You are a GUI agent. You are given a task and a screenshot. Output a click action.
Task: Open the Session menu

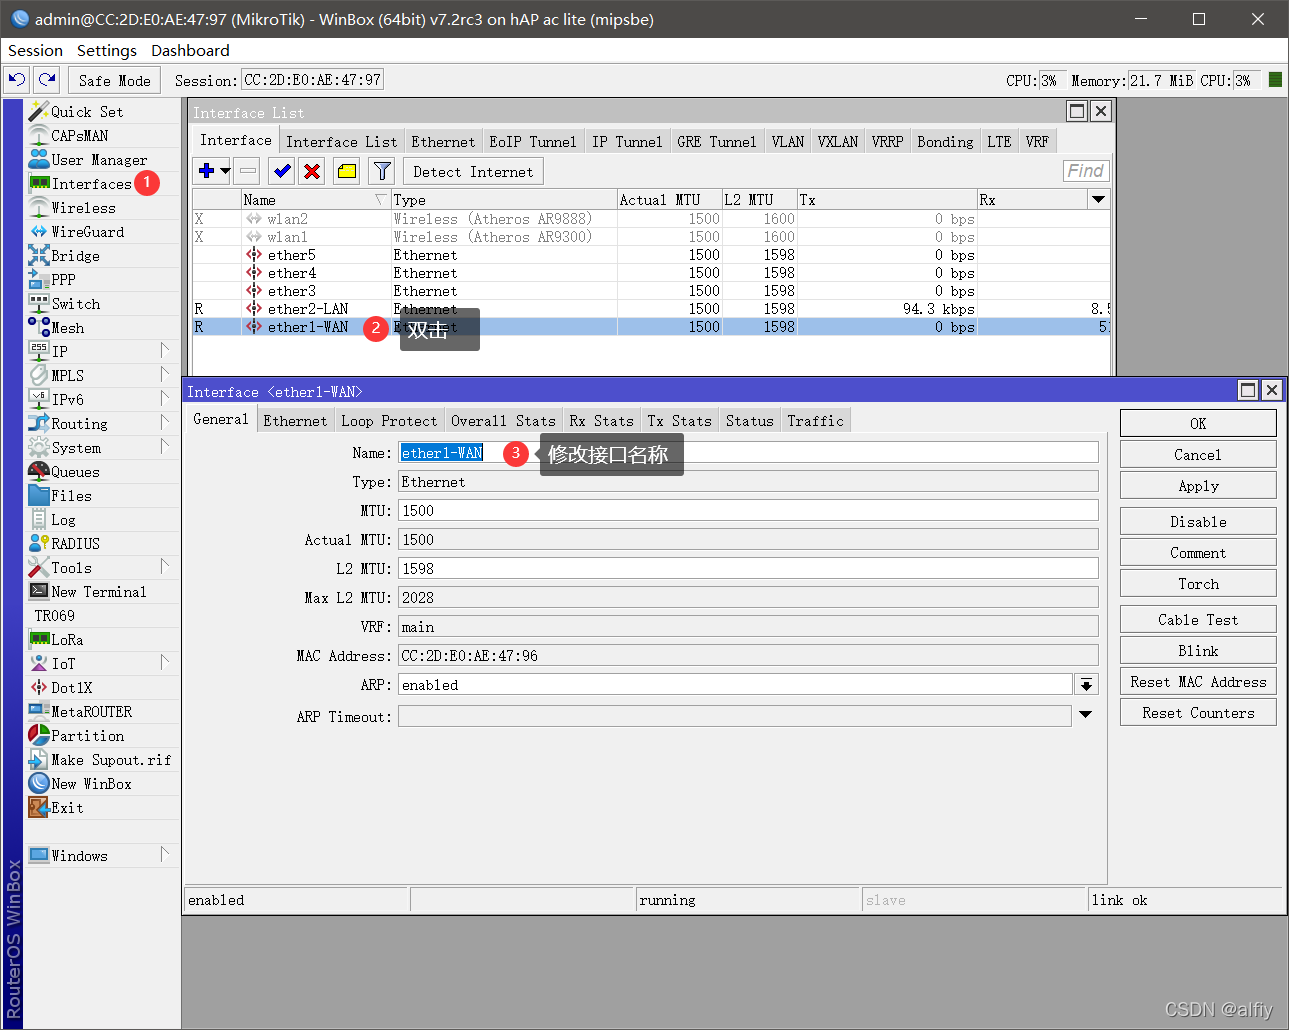(35, 50)
